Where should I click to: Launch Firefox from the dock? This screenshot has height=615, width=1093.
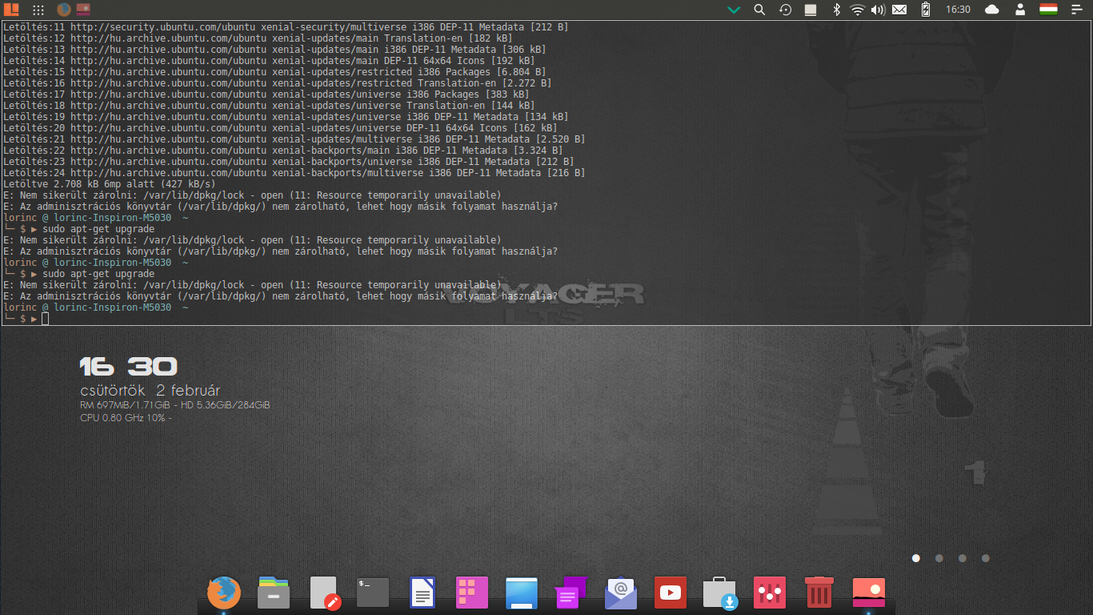[x=224, y=593]
